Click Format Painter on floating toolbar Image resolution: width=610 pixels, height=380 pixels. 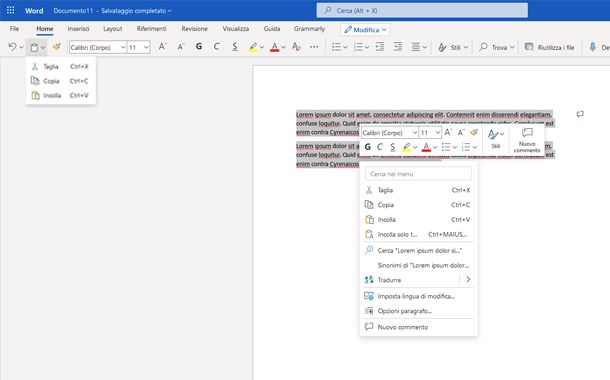pos(473,133)
